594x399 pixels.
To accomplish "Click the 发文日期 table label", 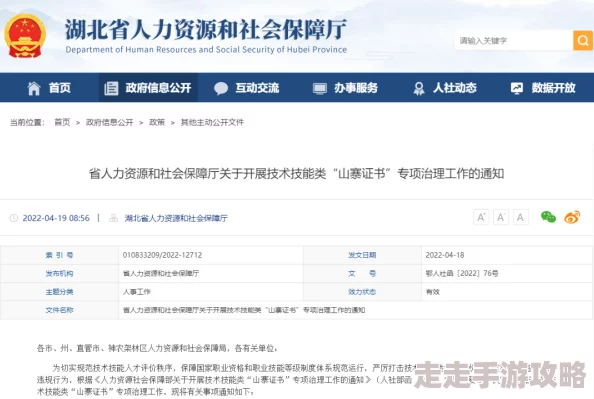I will click(362, 255).
